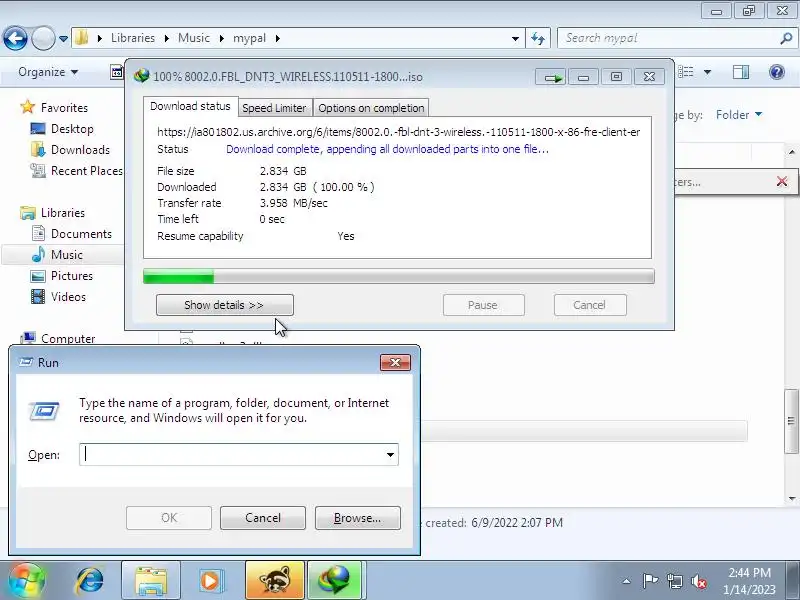Image resolution: width=800 pixels, height=600 pixels.
Task: Click Pause in the download dialog
Action: [483, 305]
